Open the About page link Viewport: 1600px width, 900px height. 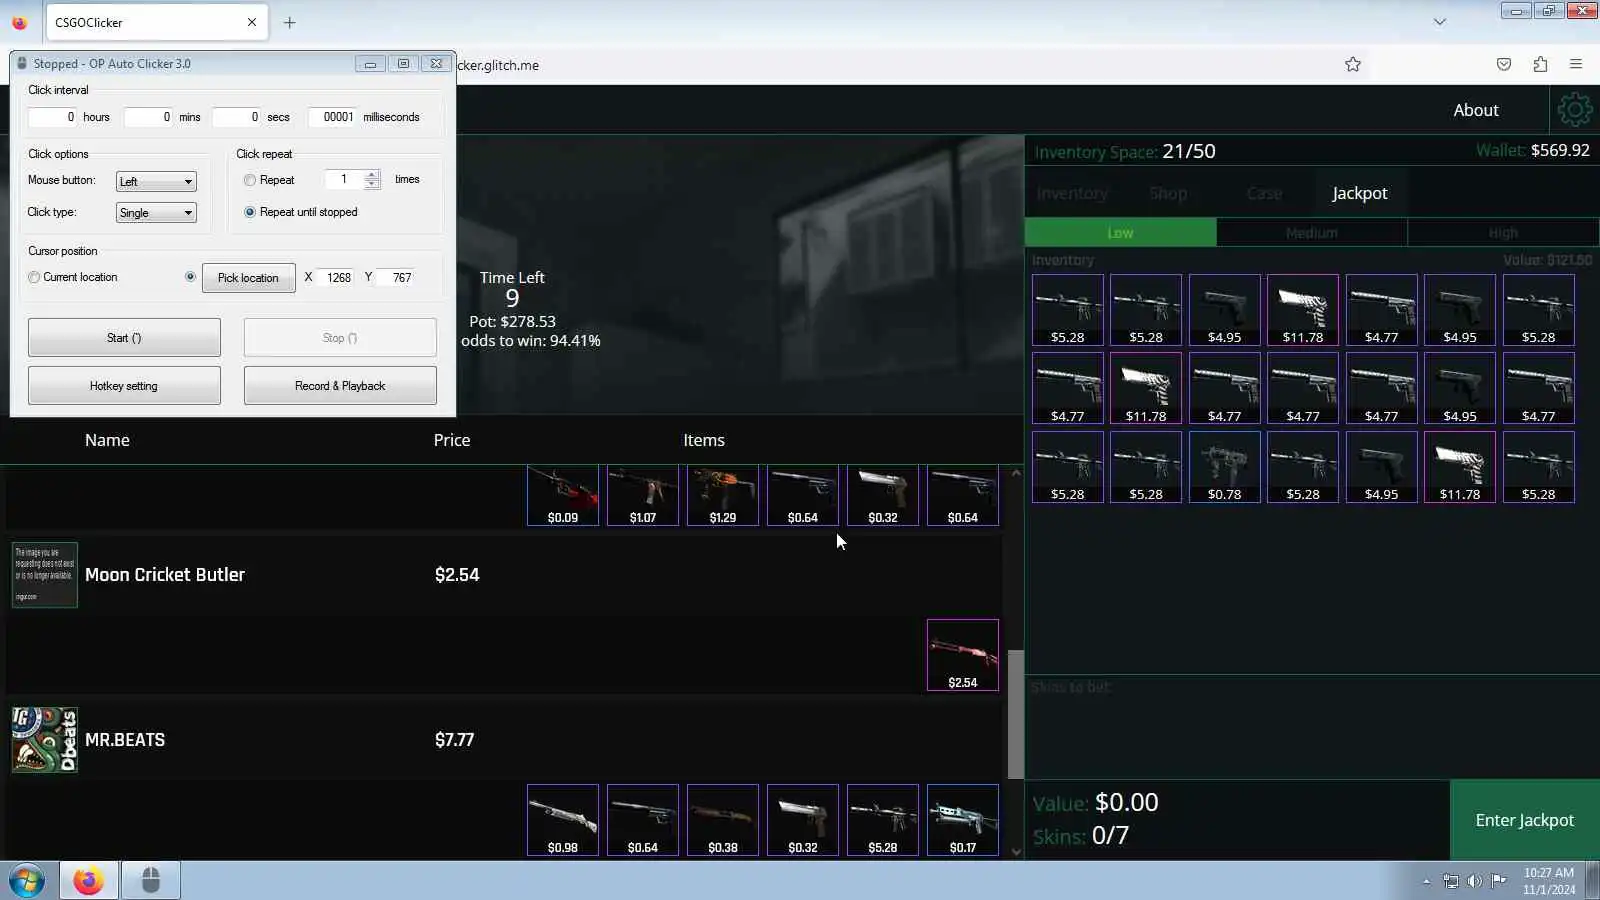click(1476, 110)
